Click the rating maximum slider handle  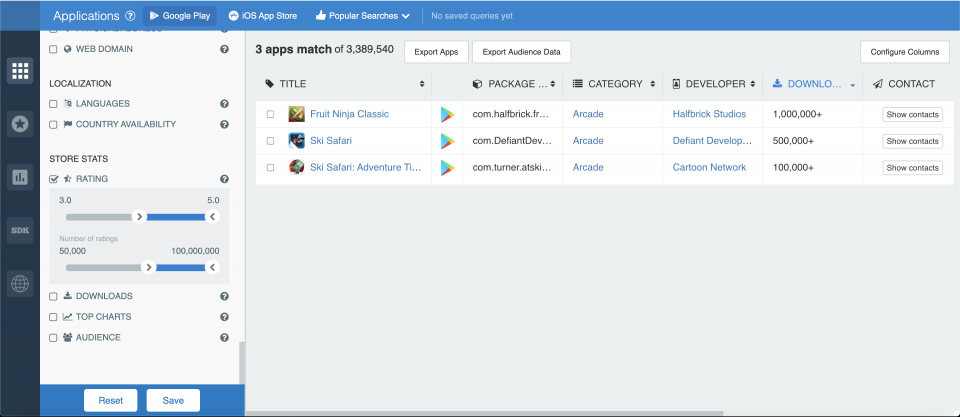212,217
